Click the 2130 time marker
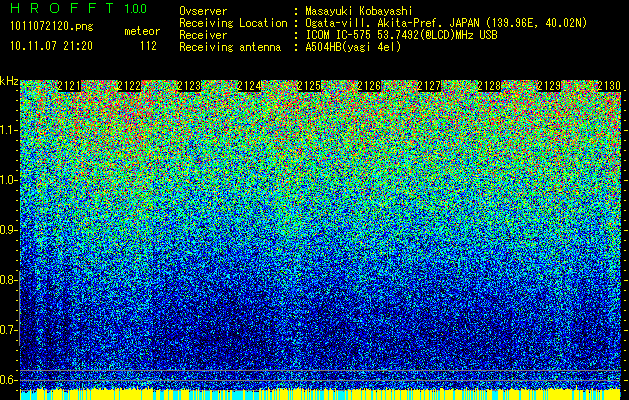Viewport: 629px width, 400px height. point(609,86)
